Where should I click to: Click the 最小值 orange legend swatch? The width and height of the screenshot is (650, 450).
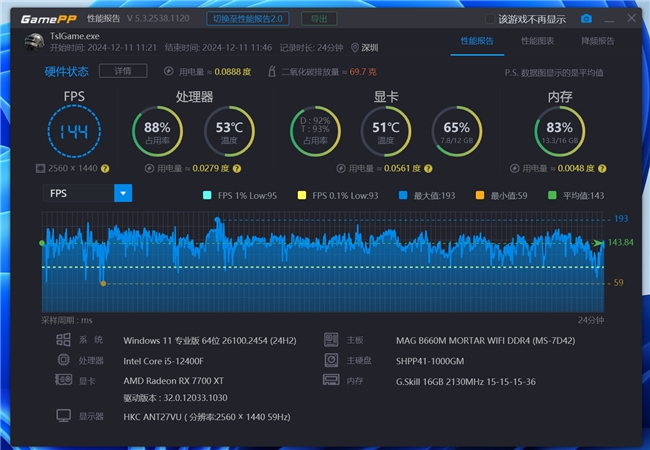point(480,195)
